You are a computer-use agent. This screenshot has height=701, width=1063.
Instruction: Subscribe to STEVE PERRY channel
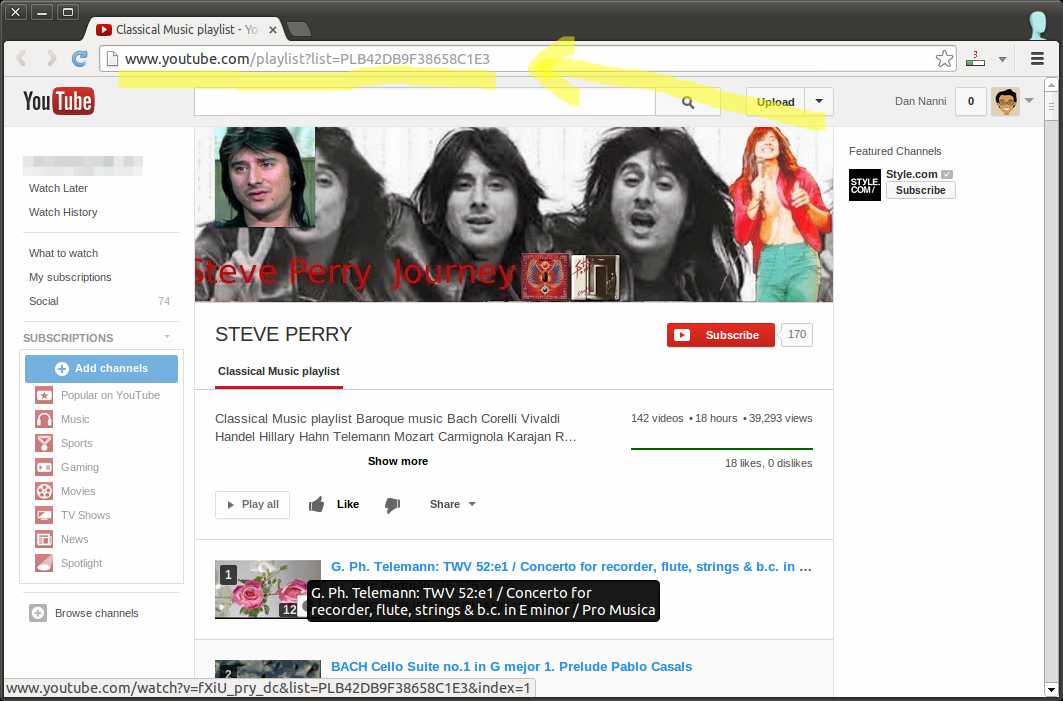[721, 335]
